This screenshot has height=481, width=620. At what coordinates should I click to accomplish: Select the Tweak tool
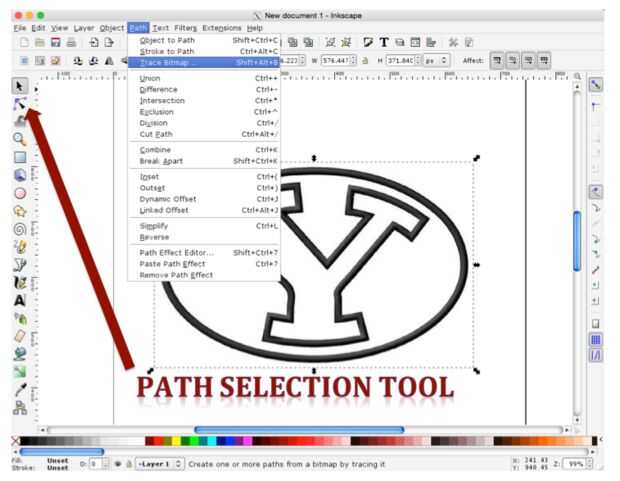pyautogui.click(x=19, y=121)
